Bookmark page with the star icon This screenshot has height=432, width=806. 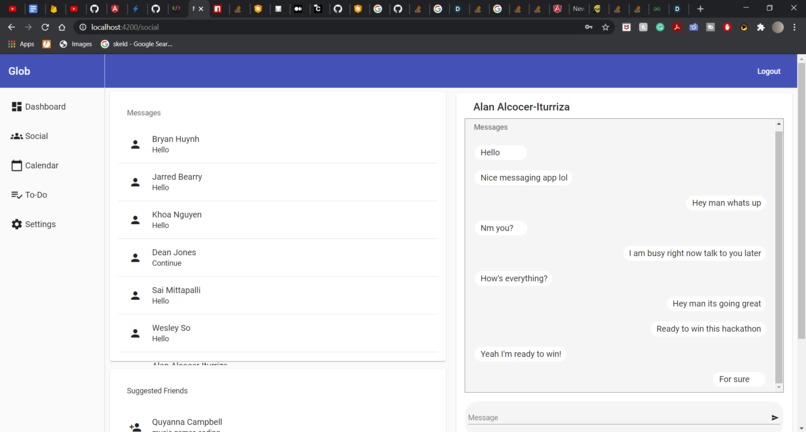point(606,27)
